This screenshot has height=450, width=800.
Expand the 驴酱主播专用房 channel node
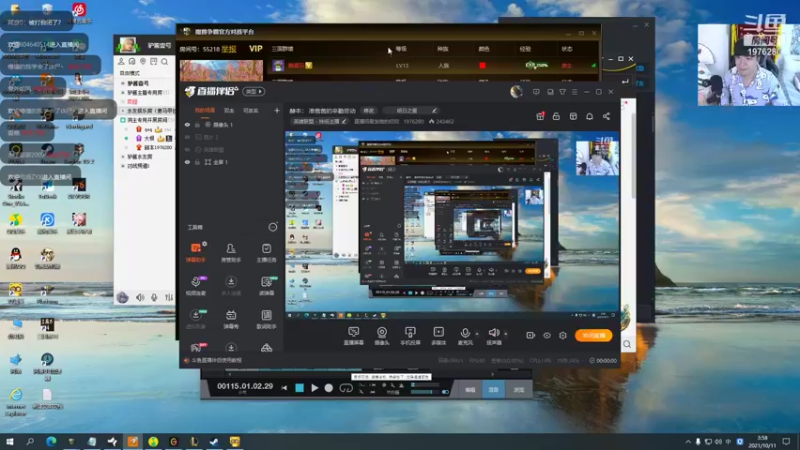coord(123,92)
